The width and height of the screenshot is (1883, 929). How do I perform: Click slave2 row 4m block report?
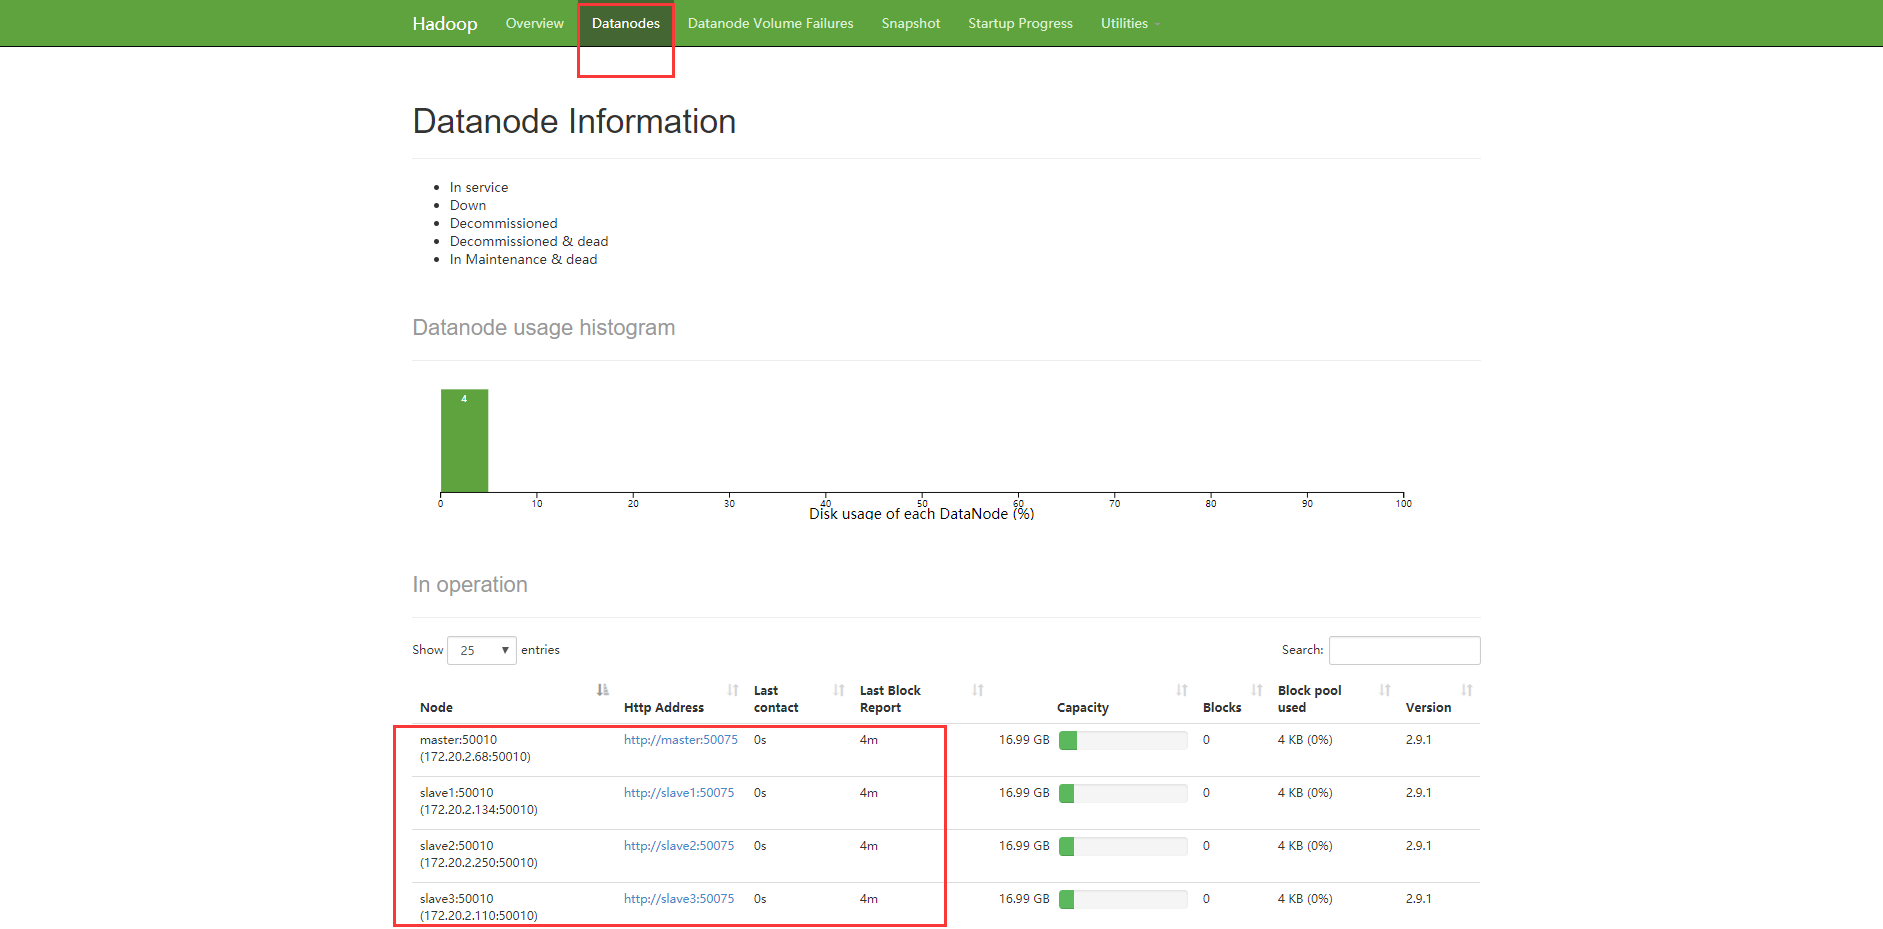(x=869, y=846)
